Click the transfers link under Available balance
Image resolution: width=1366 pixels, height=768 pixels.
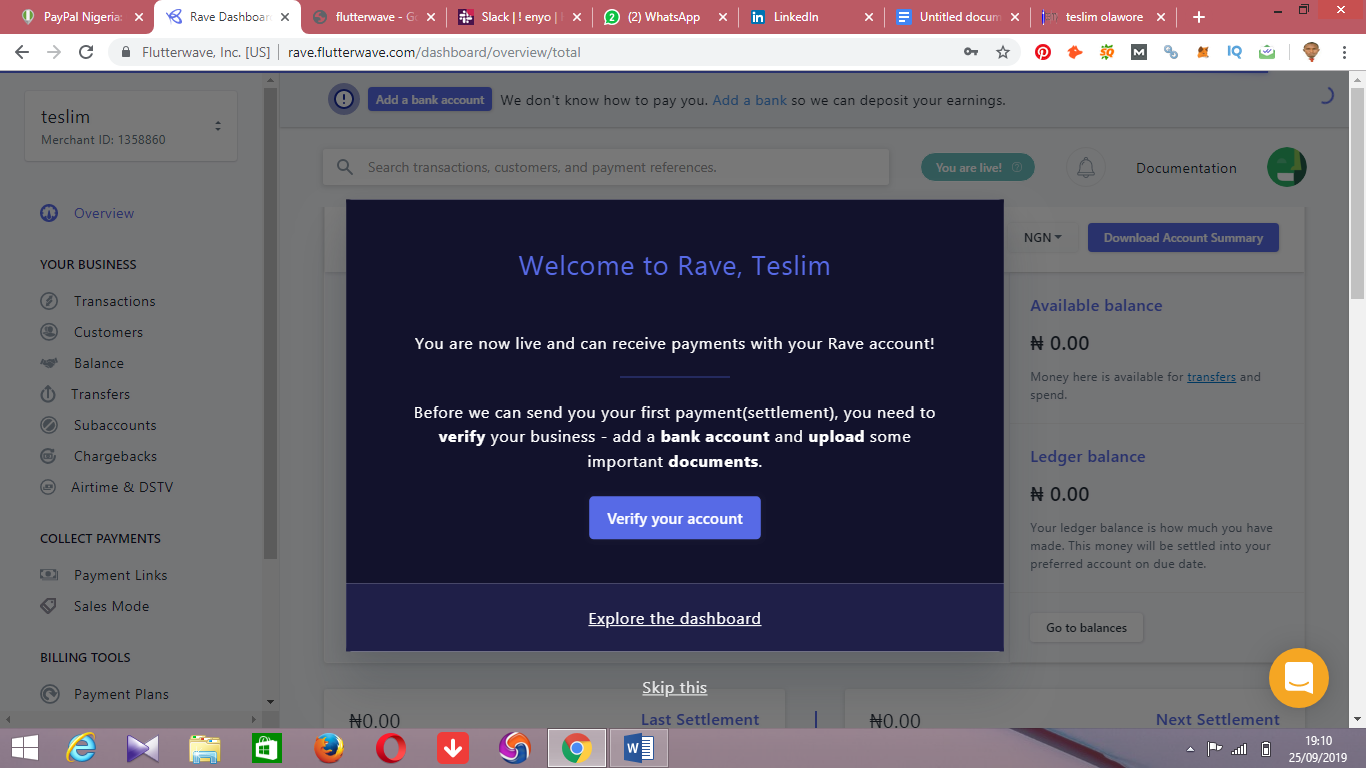(1212, 377)
